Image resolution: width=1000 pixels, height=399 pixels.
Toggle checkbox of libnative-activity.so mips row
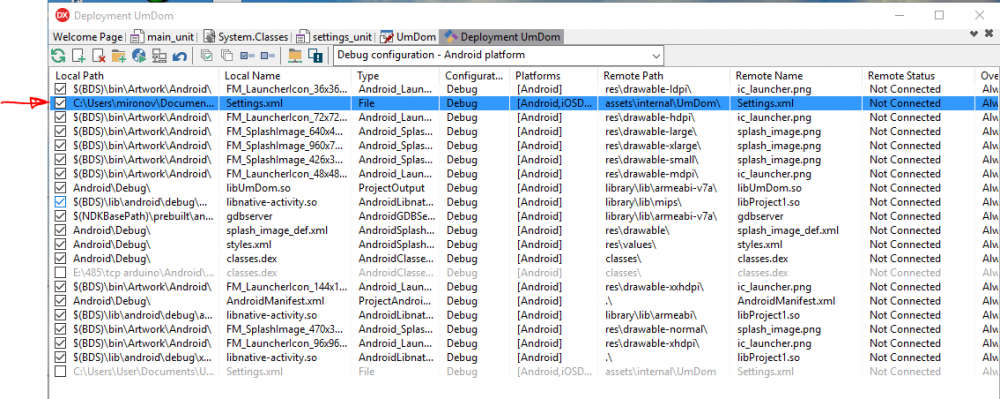coord(60,202)
